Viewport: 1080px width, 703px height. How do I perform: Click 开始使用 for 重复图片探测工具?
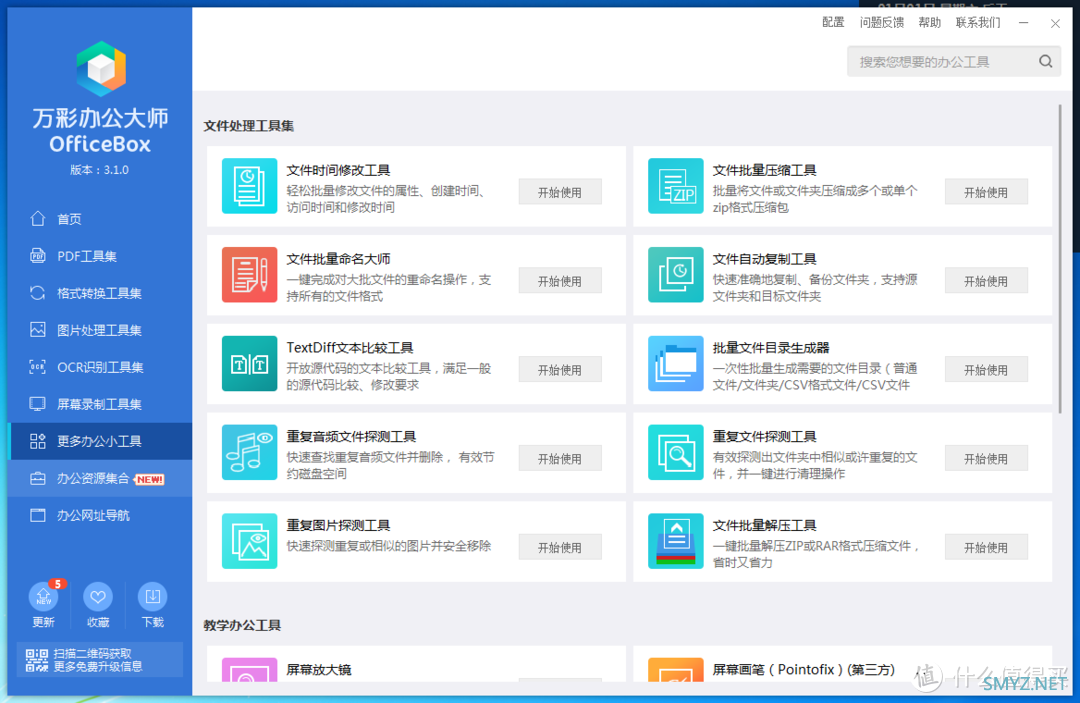(560, 547)
